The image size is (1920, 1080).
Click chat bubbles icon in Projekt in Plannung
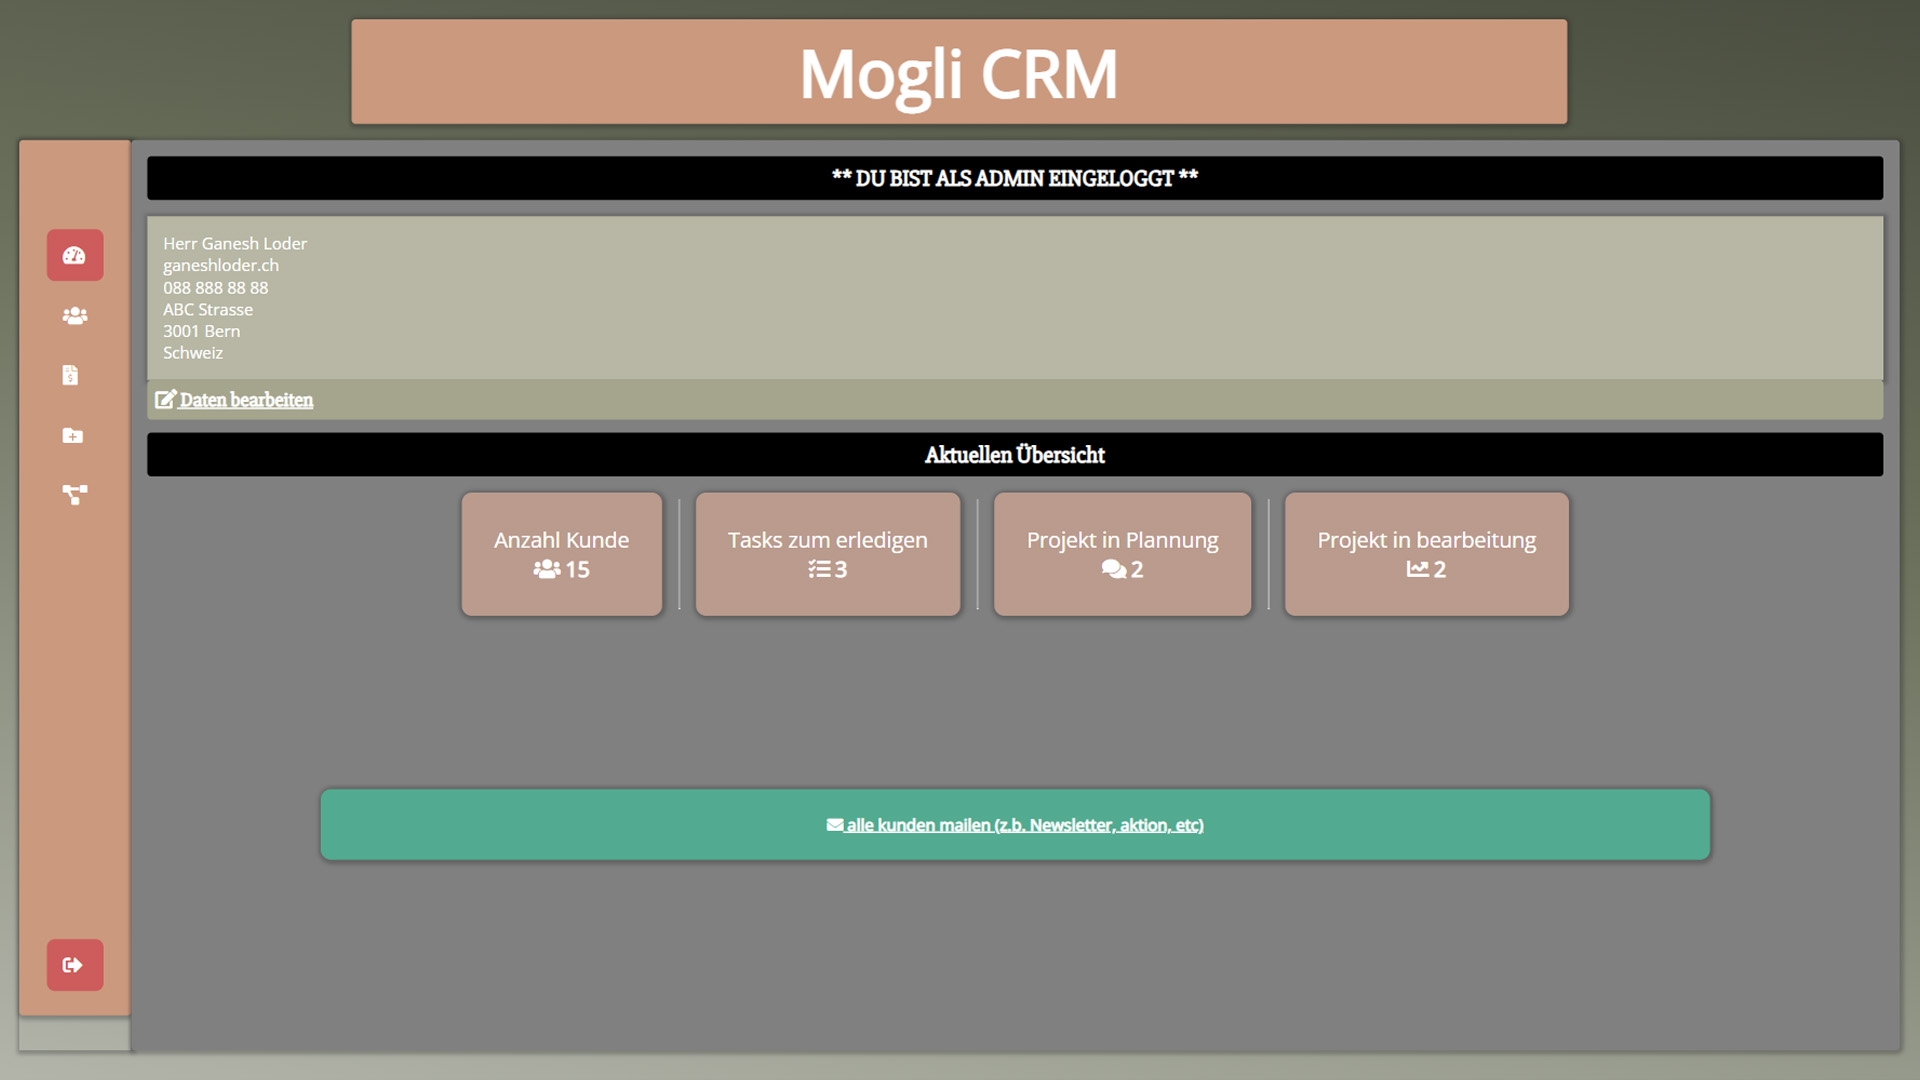(1113, 569)
